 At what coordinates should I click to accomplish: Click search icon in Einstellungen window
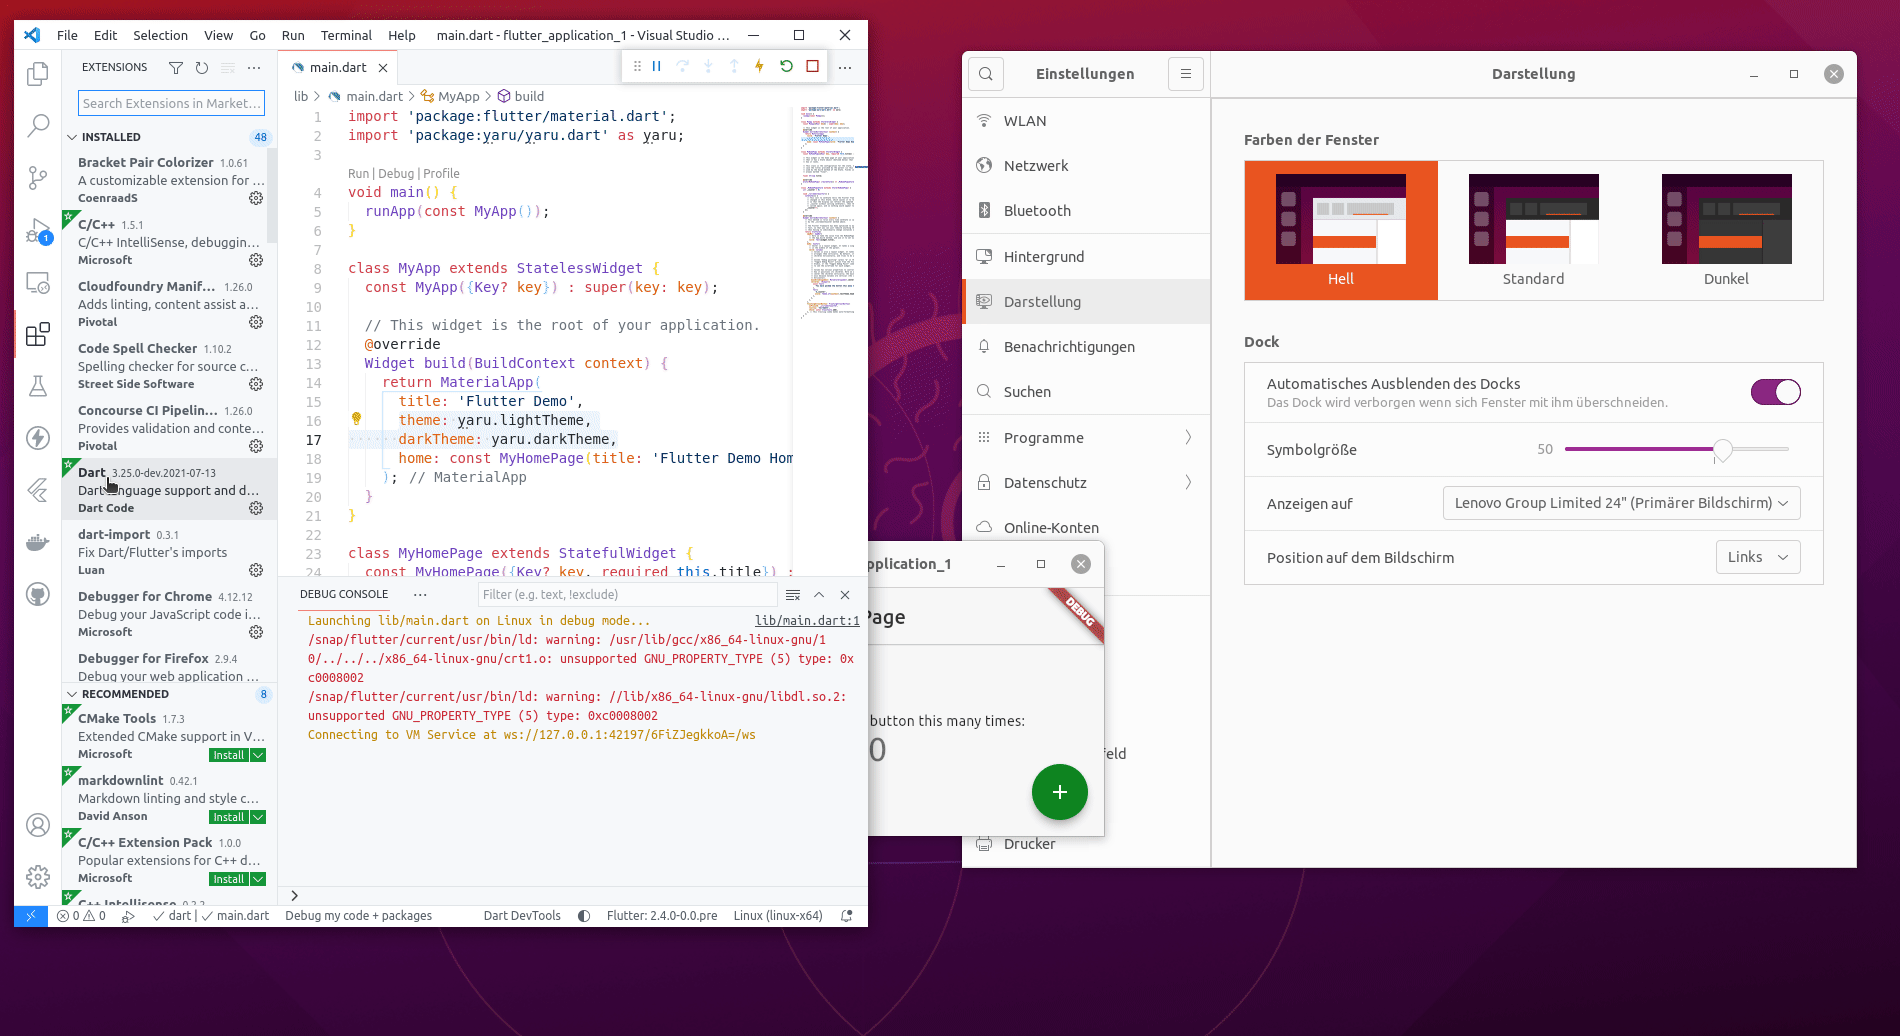[986, 73]
